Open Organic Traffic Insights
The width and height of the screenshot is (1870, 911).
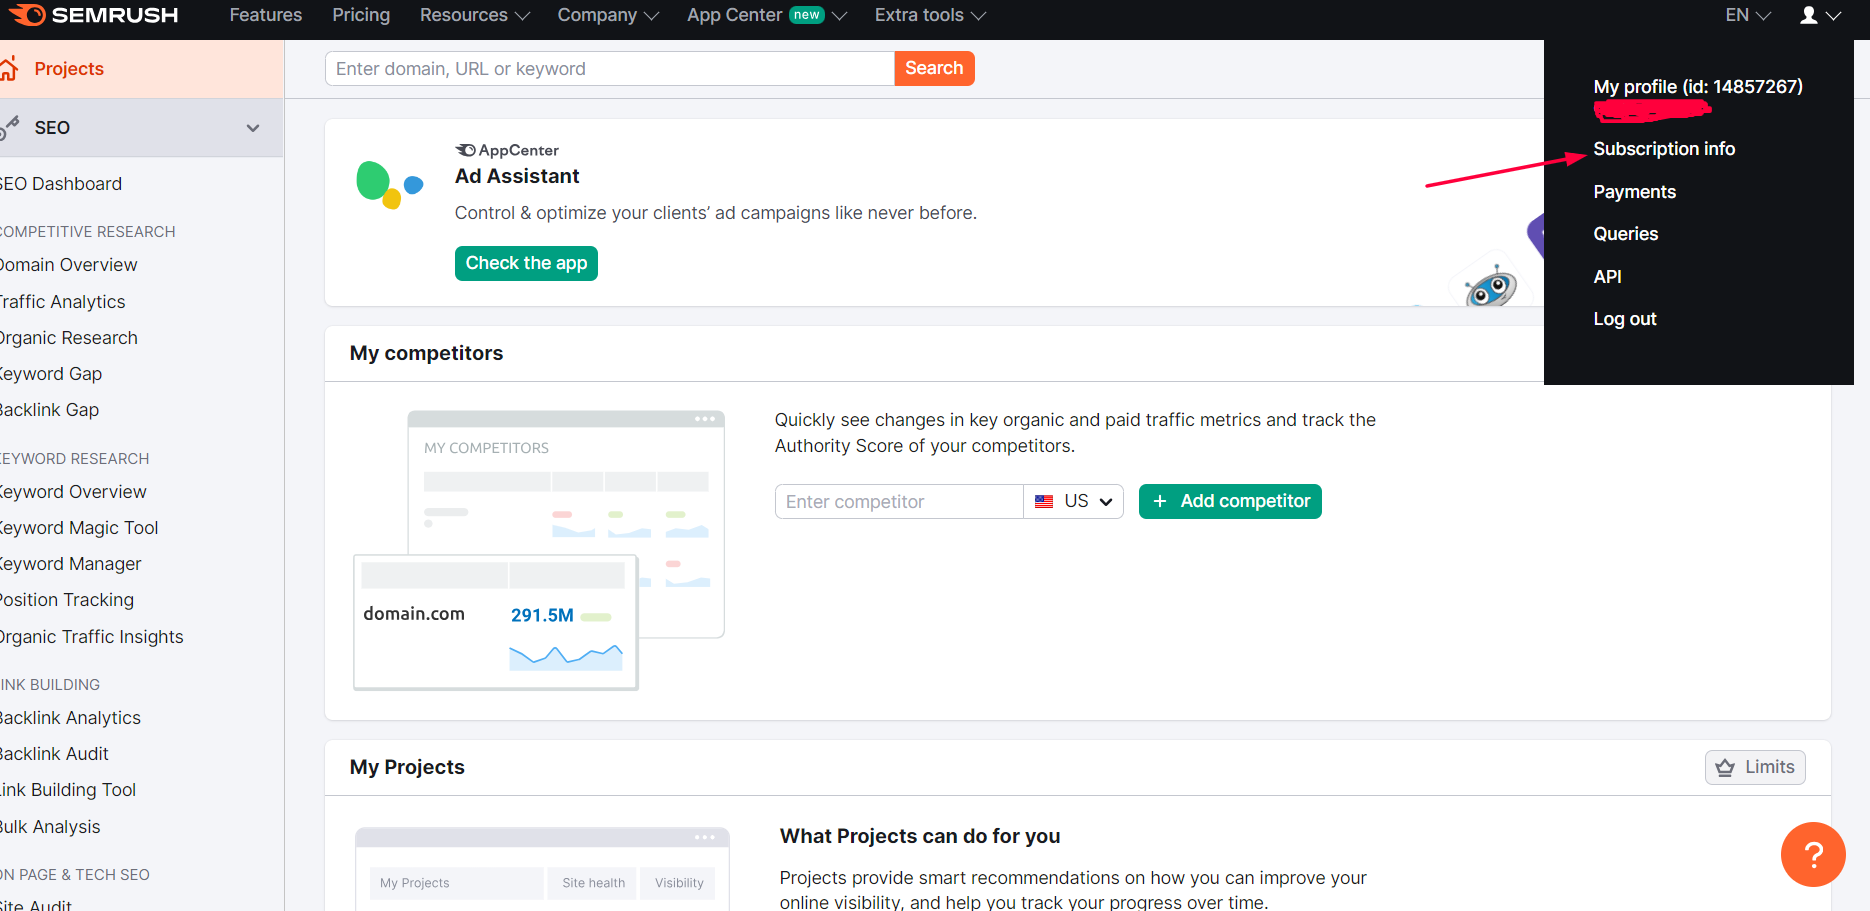pos(92,637)
